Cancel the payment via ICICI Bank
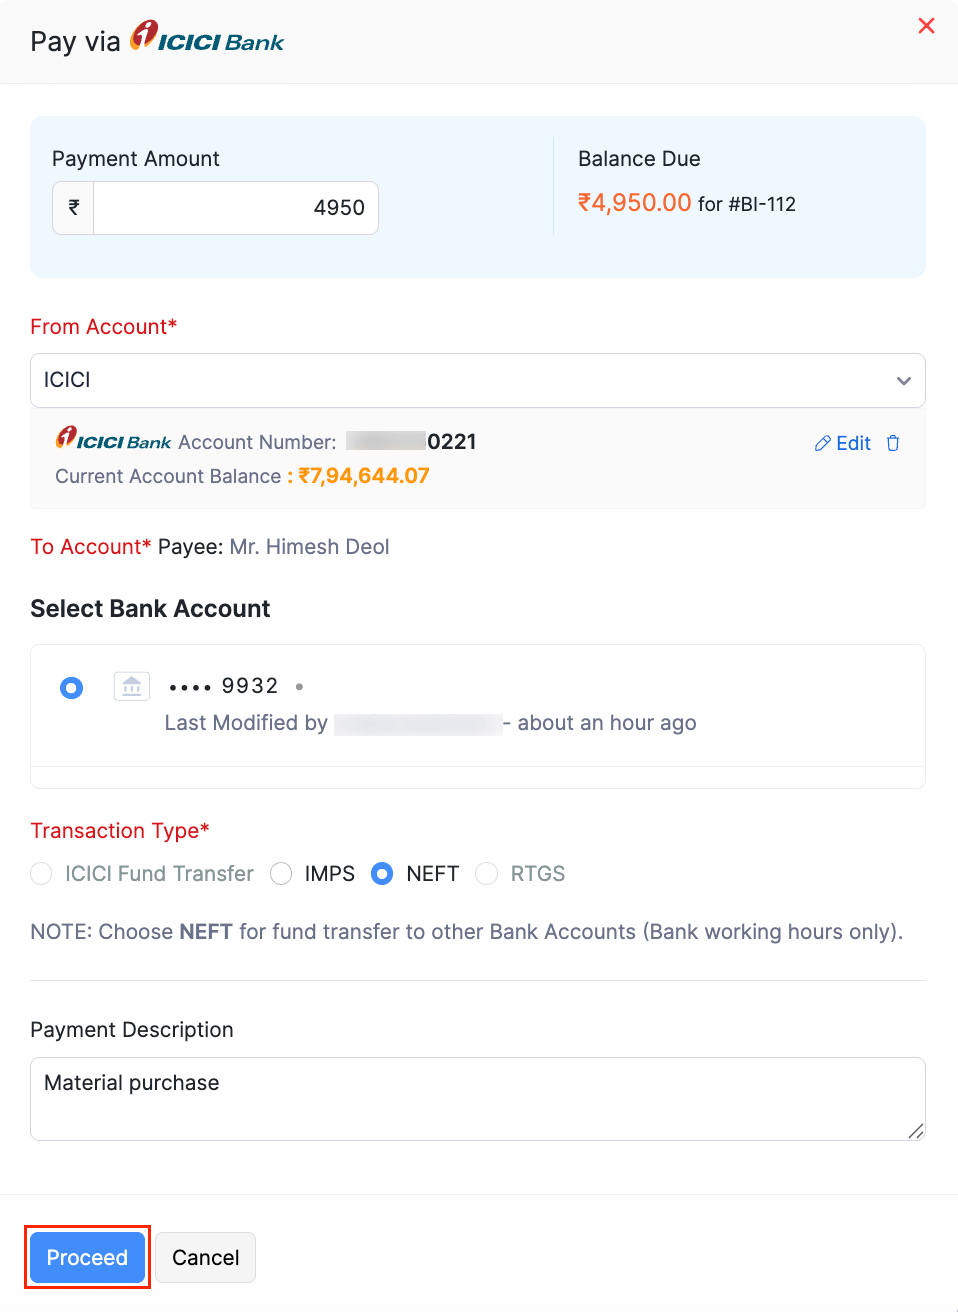The height and width of the screenshot is (1312, 958). 205,1257
